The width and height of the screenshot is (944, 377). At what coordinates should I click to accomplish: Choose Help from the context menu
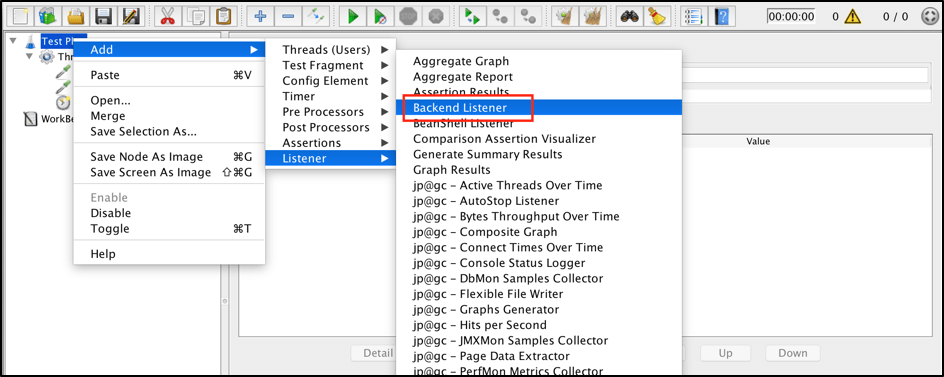(169, 254)
